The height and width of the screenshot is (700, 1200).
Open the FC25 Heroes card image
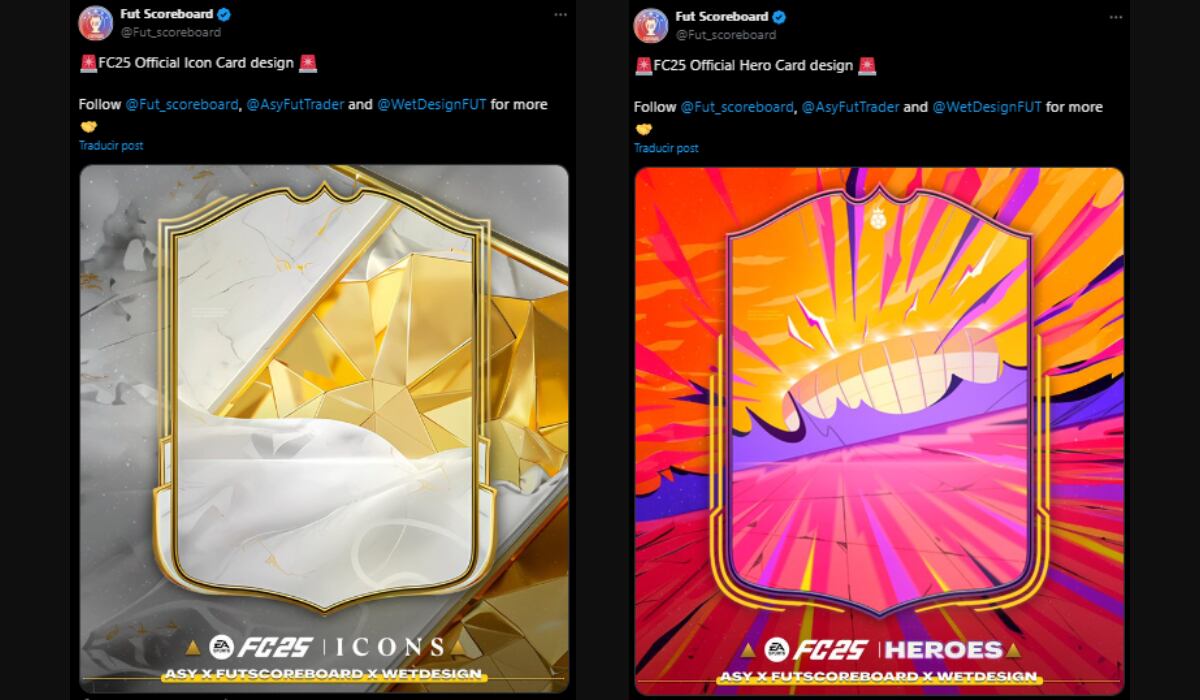[x=879, y=431]
